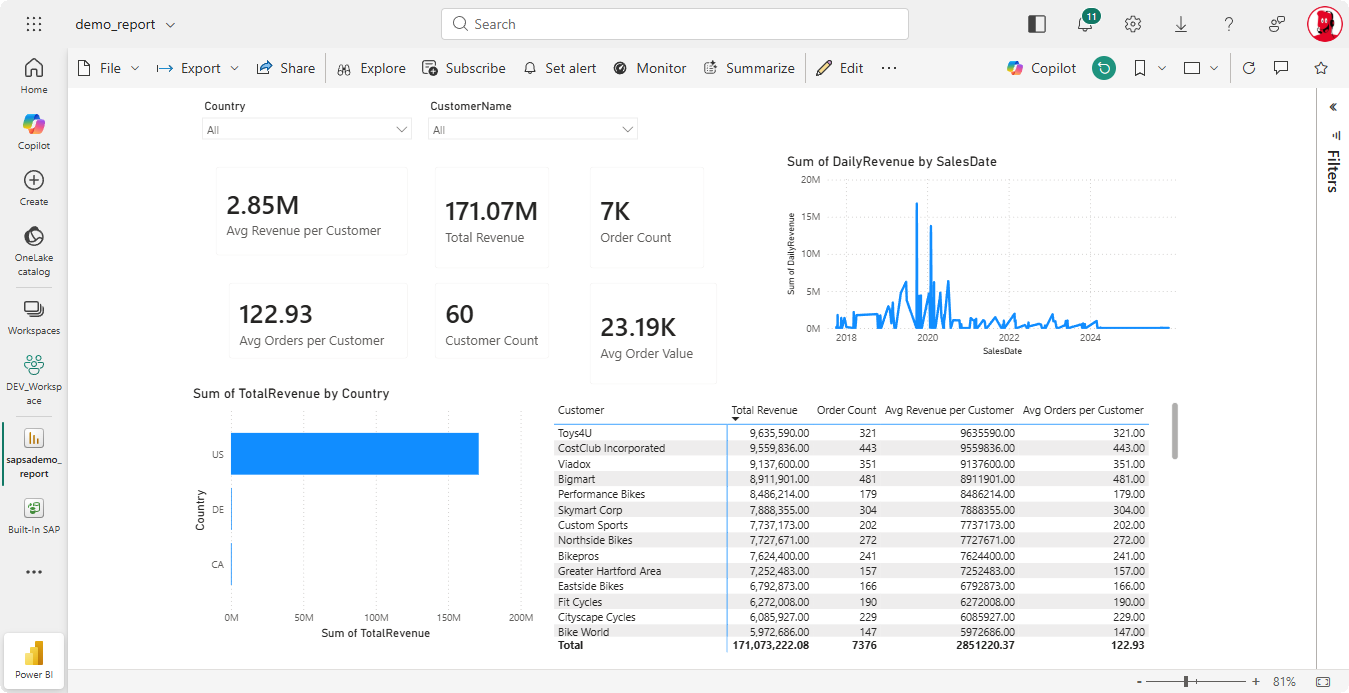Open the settings gear icon

click(1133, 24)
